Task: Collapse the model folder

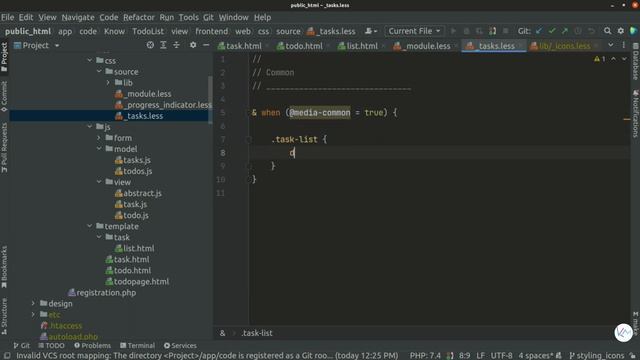Action: tap(99, 149)
